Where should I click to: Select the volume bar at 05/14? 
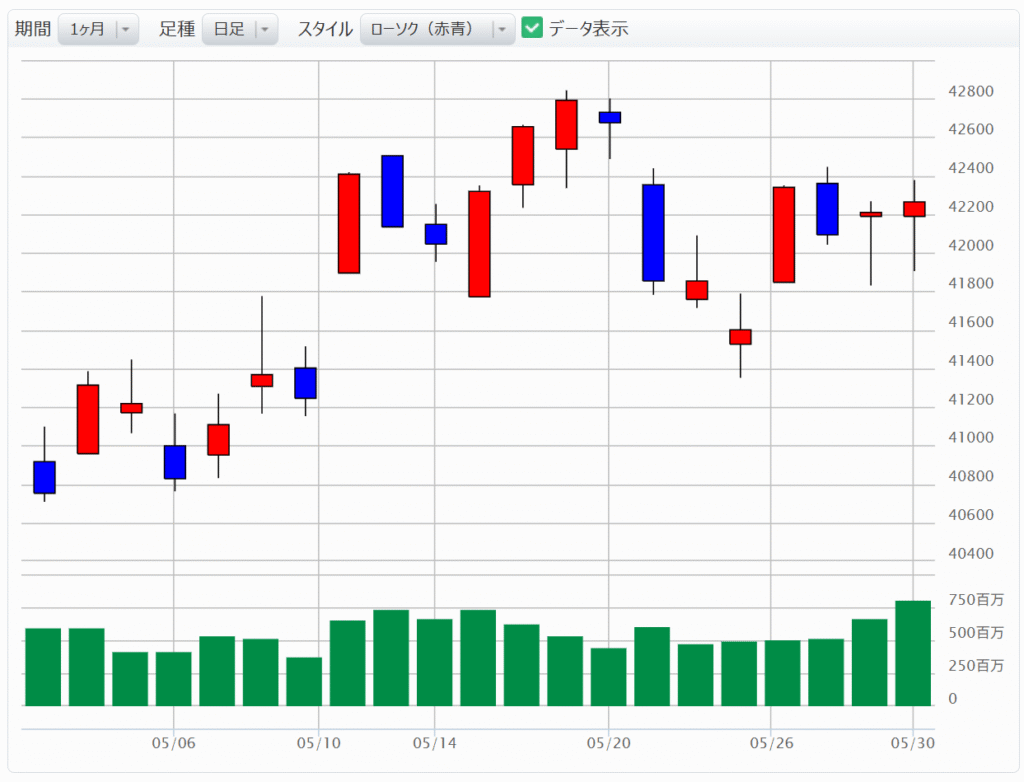[435, 662]
